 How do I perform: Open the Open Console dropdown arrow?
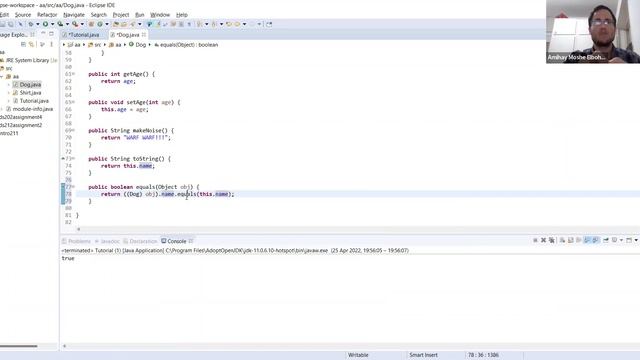pos(636,240)
